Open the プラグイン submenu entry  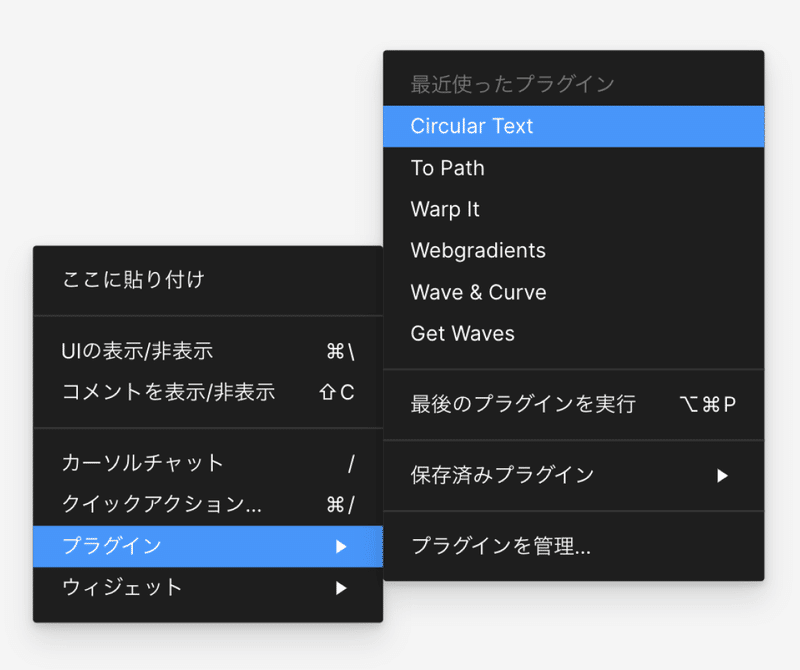(208, 547)
